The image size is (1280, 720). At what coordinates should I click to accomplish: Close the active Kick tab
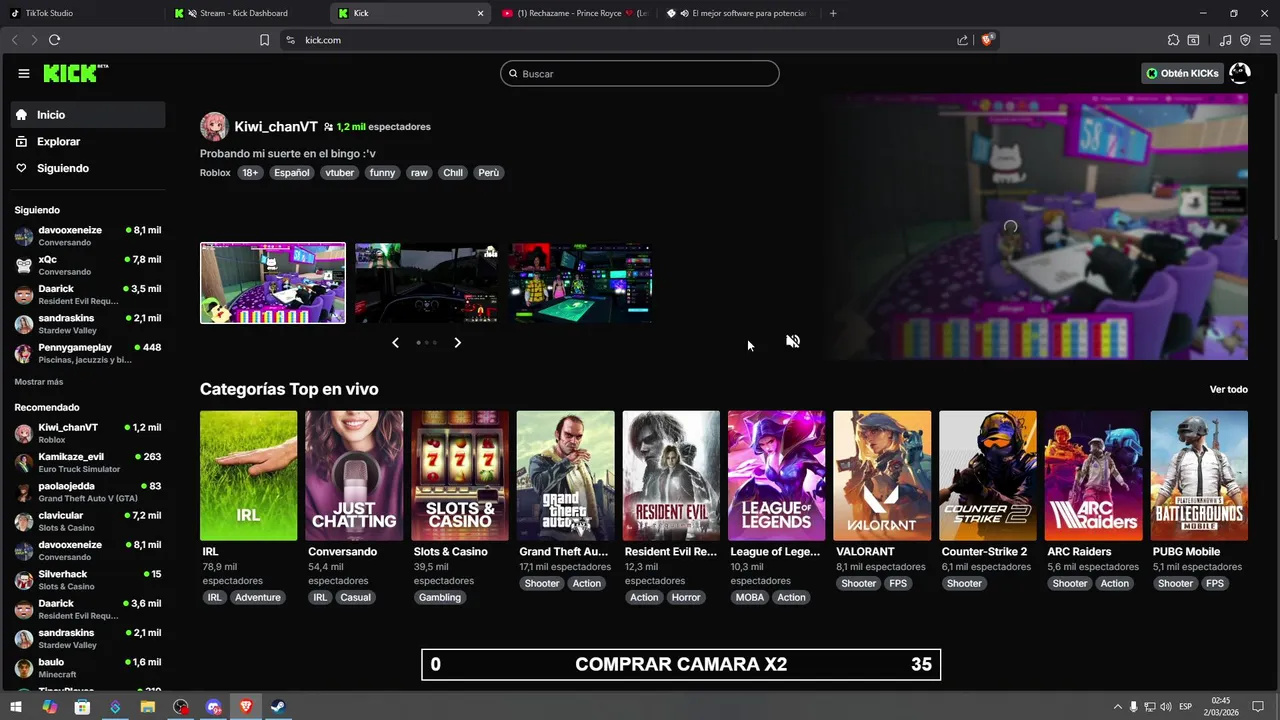point(480,13)
